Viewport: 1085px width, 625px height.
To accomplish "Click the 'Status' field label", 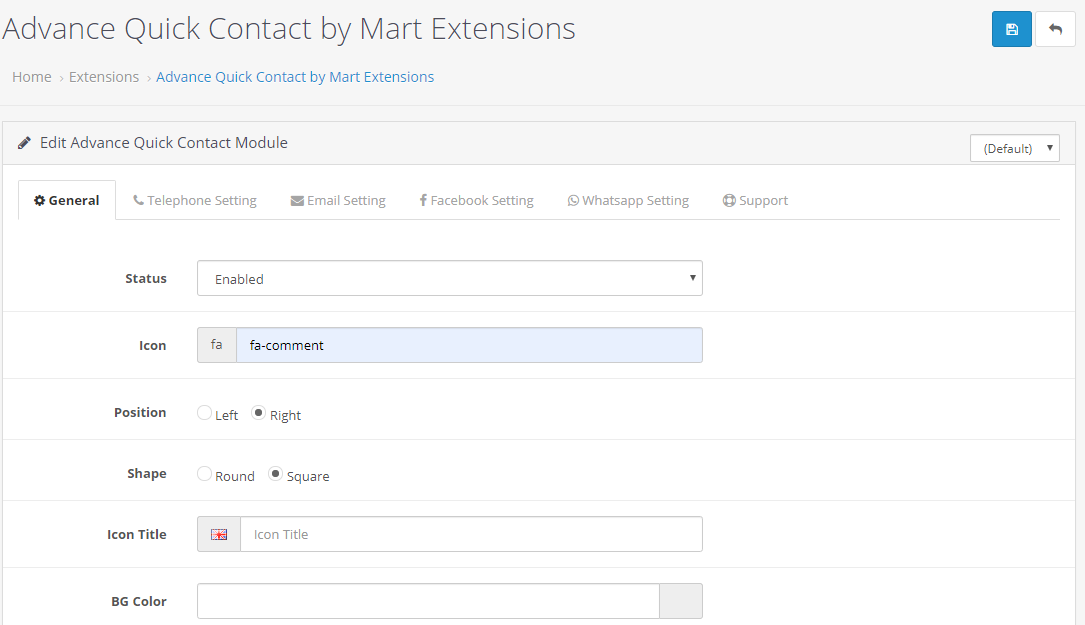I will 146,278.
